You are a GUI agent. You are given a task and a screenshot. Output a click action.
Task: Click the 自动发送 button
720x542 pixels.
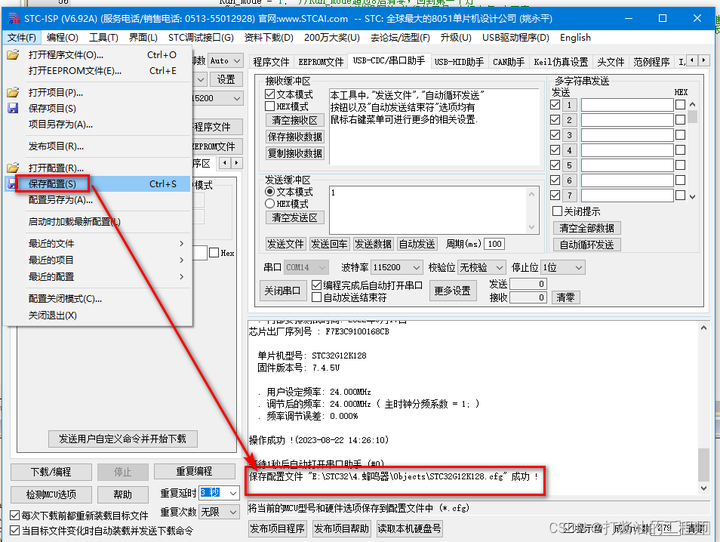(x=416, y=244)
